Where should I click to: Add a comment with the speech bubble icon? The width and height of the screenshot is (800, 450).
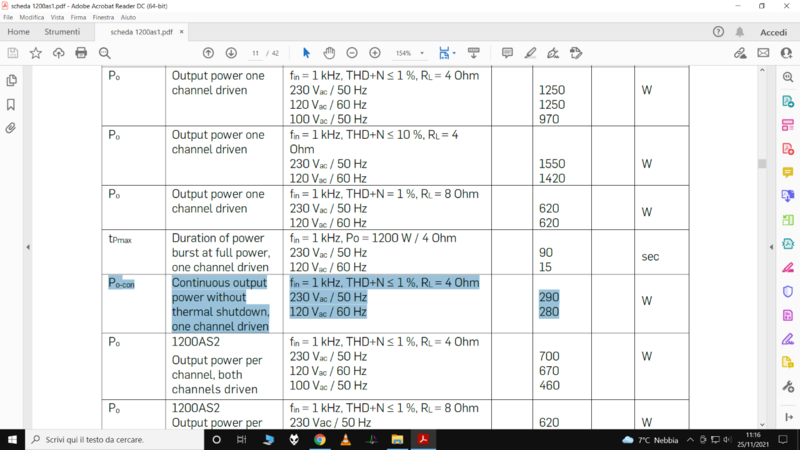[x=507, y=53]
